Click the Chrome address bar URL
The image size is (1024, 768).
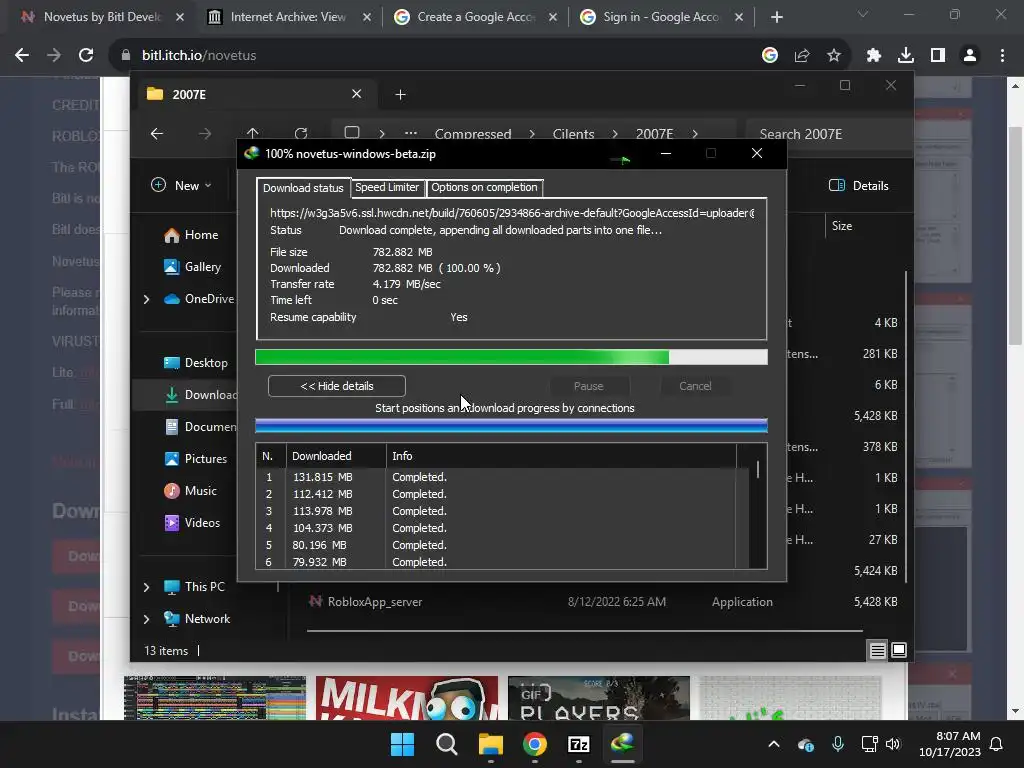(x=199, y=56)
